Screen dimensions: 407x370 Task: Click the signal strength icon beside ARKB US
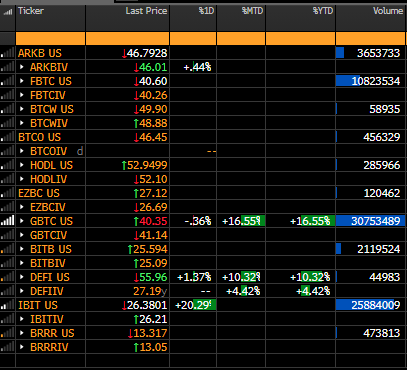(7, 53)
